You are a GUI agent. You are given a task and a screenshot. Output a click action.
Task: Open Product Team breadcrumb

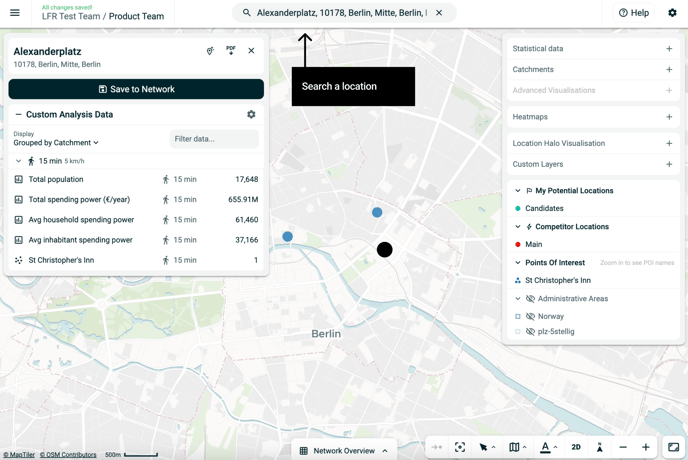tap(136, 16)
